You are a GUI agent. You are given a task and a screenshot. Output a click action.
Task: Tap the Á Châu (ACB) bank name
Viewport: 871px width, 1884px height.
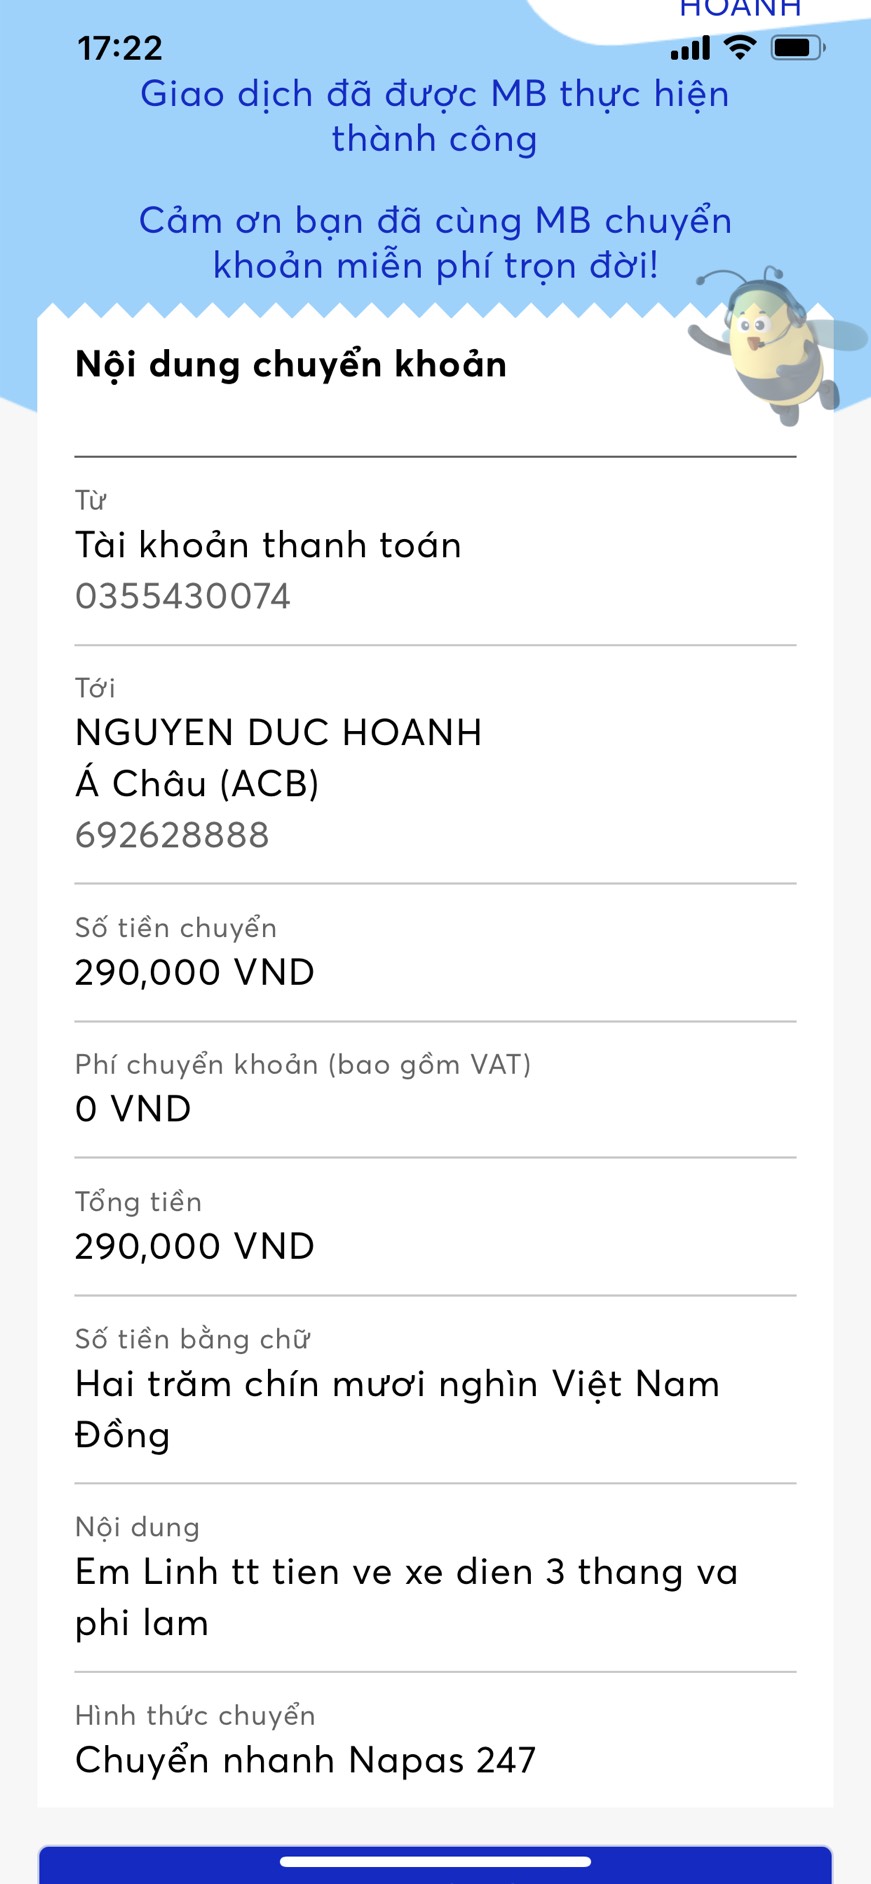197,784
